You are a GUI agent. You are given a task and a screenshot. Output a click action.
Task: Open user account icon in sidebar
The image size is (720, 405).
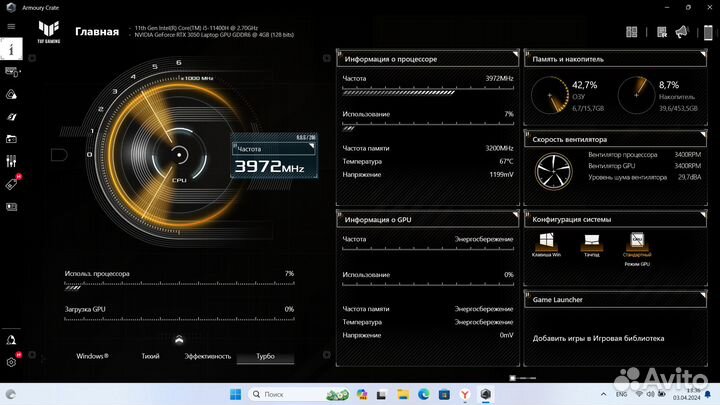[11, 340]
